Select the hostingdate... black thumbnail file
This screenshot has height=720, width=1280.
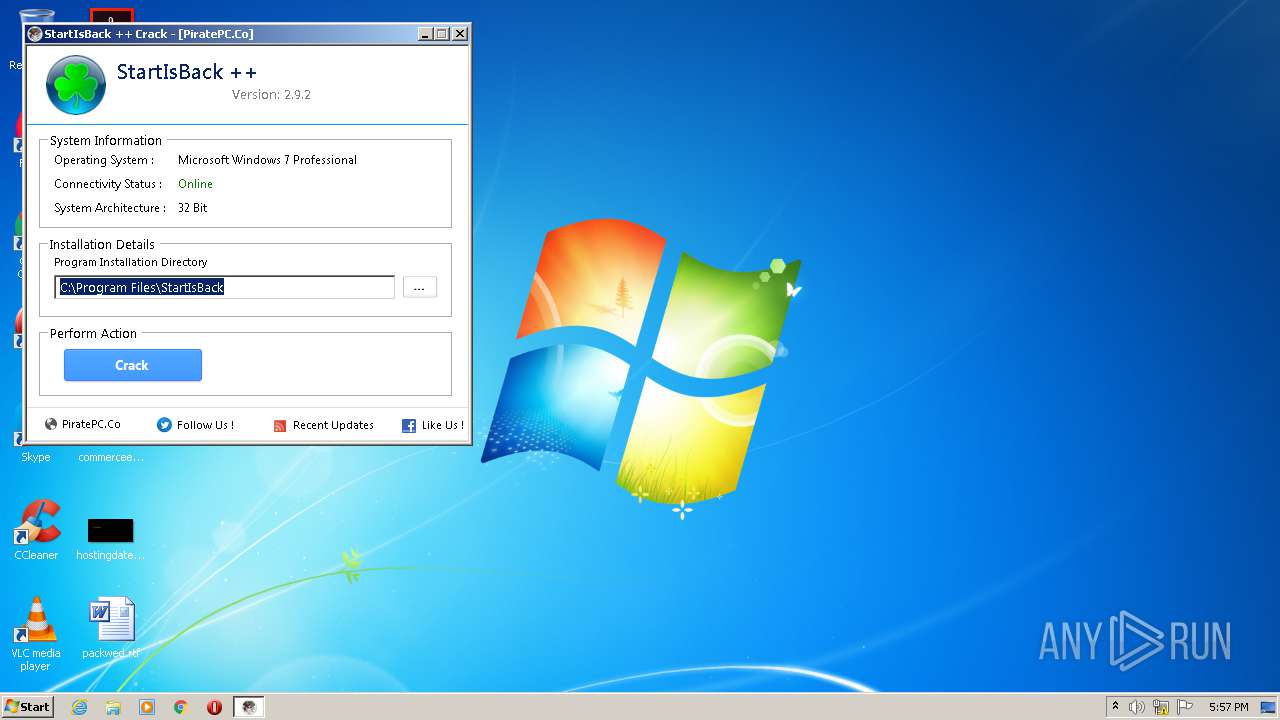(x=110, y=538)
